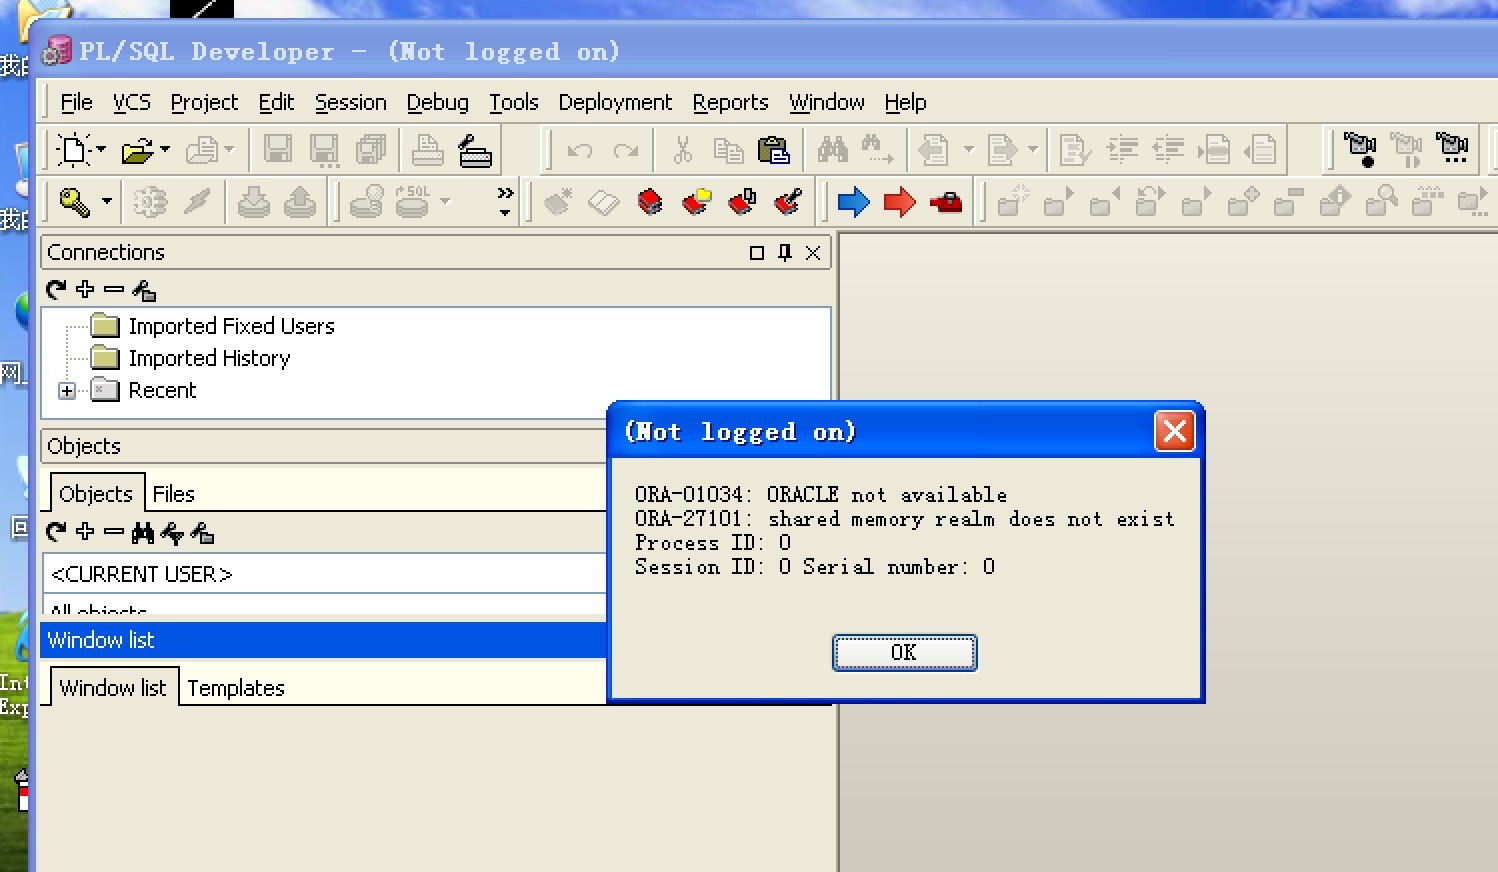Open the New document dropdown arrow

(x=101, y=150)
